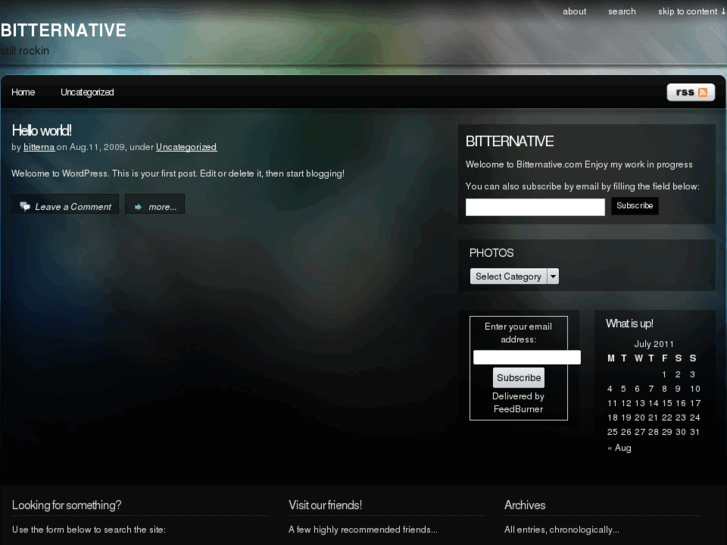Click the grey FeedBurner Subscribe button
This screenshot has width=727, height=545.
(x=518, y=378)
